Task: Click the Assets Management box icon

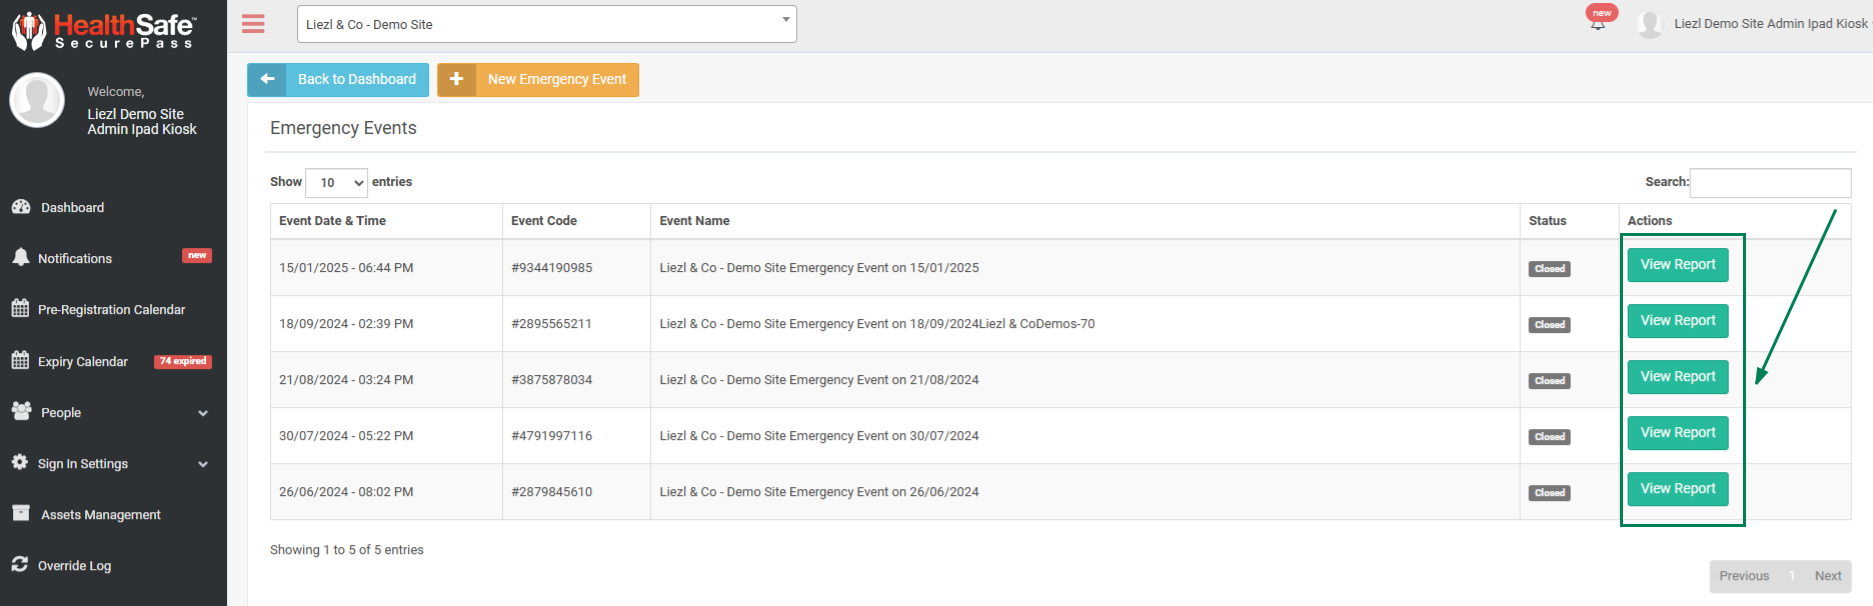Action: [x=21, y=514]
